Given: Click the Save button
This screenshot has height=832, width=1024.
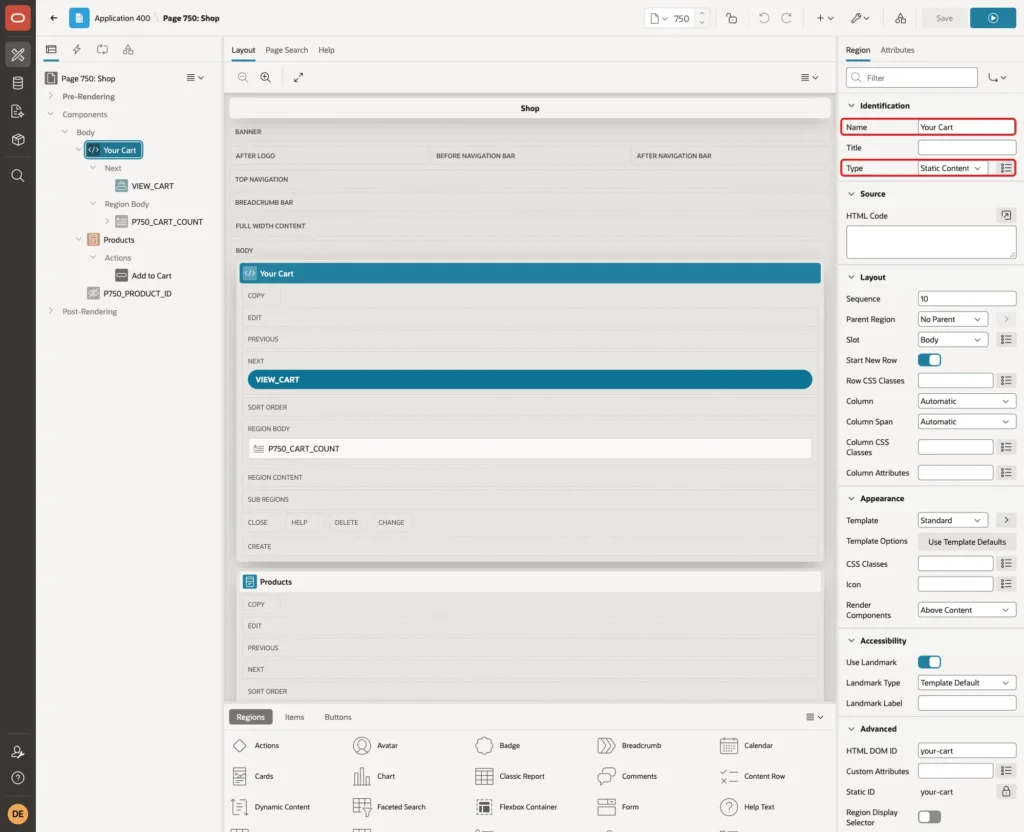Looking at the screenshot, I should [944, 18].
